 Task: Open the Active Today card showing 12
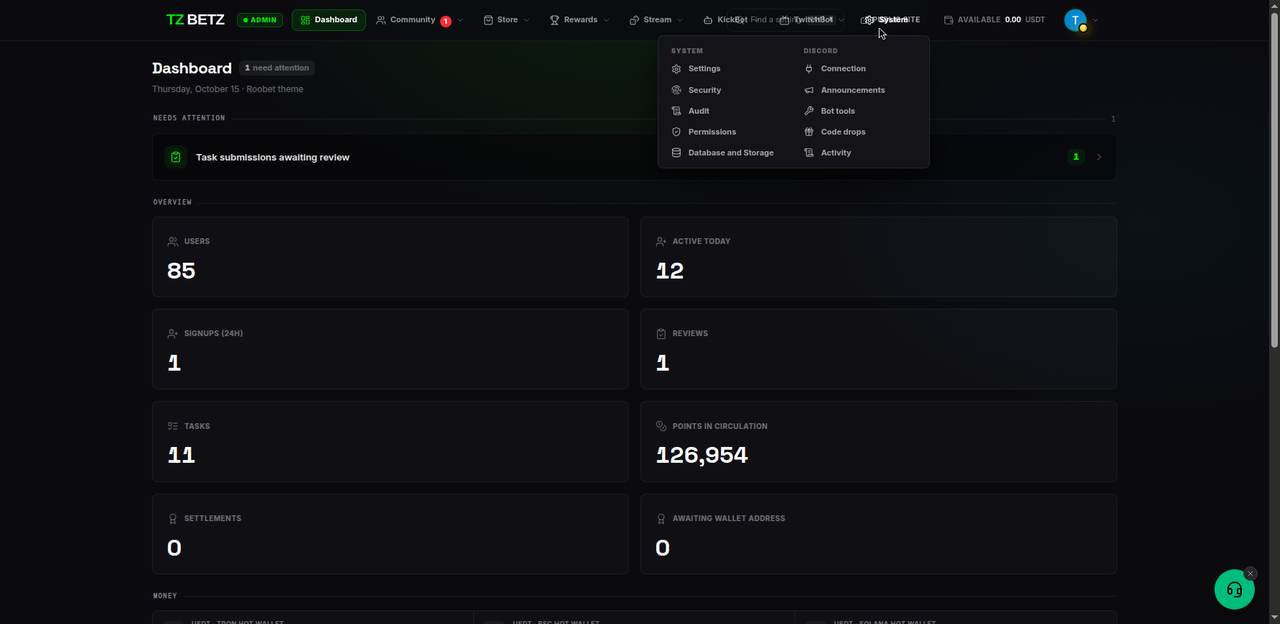[878, 257]
